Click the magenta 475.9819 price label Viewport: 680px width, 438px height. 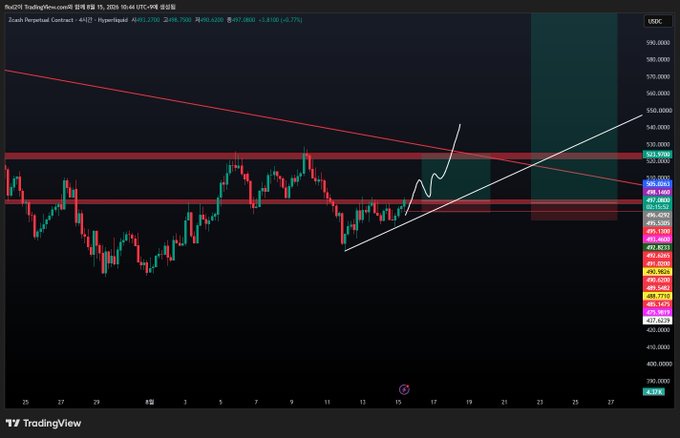657,312
